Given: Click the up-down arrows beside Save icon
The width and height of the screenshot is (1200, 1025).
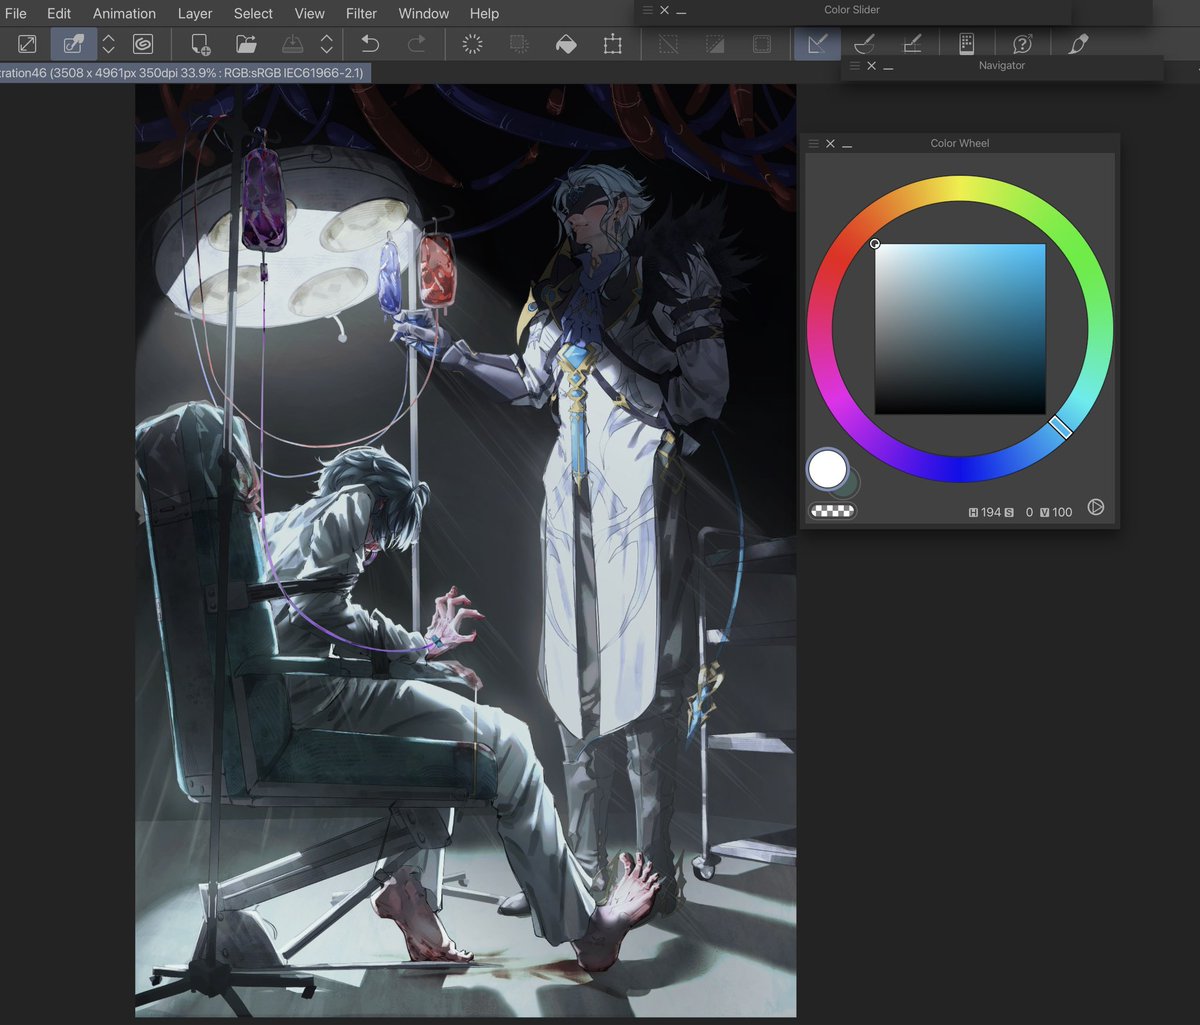Looking at the screenshot, I should [x=326, y=44].
